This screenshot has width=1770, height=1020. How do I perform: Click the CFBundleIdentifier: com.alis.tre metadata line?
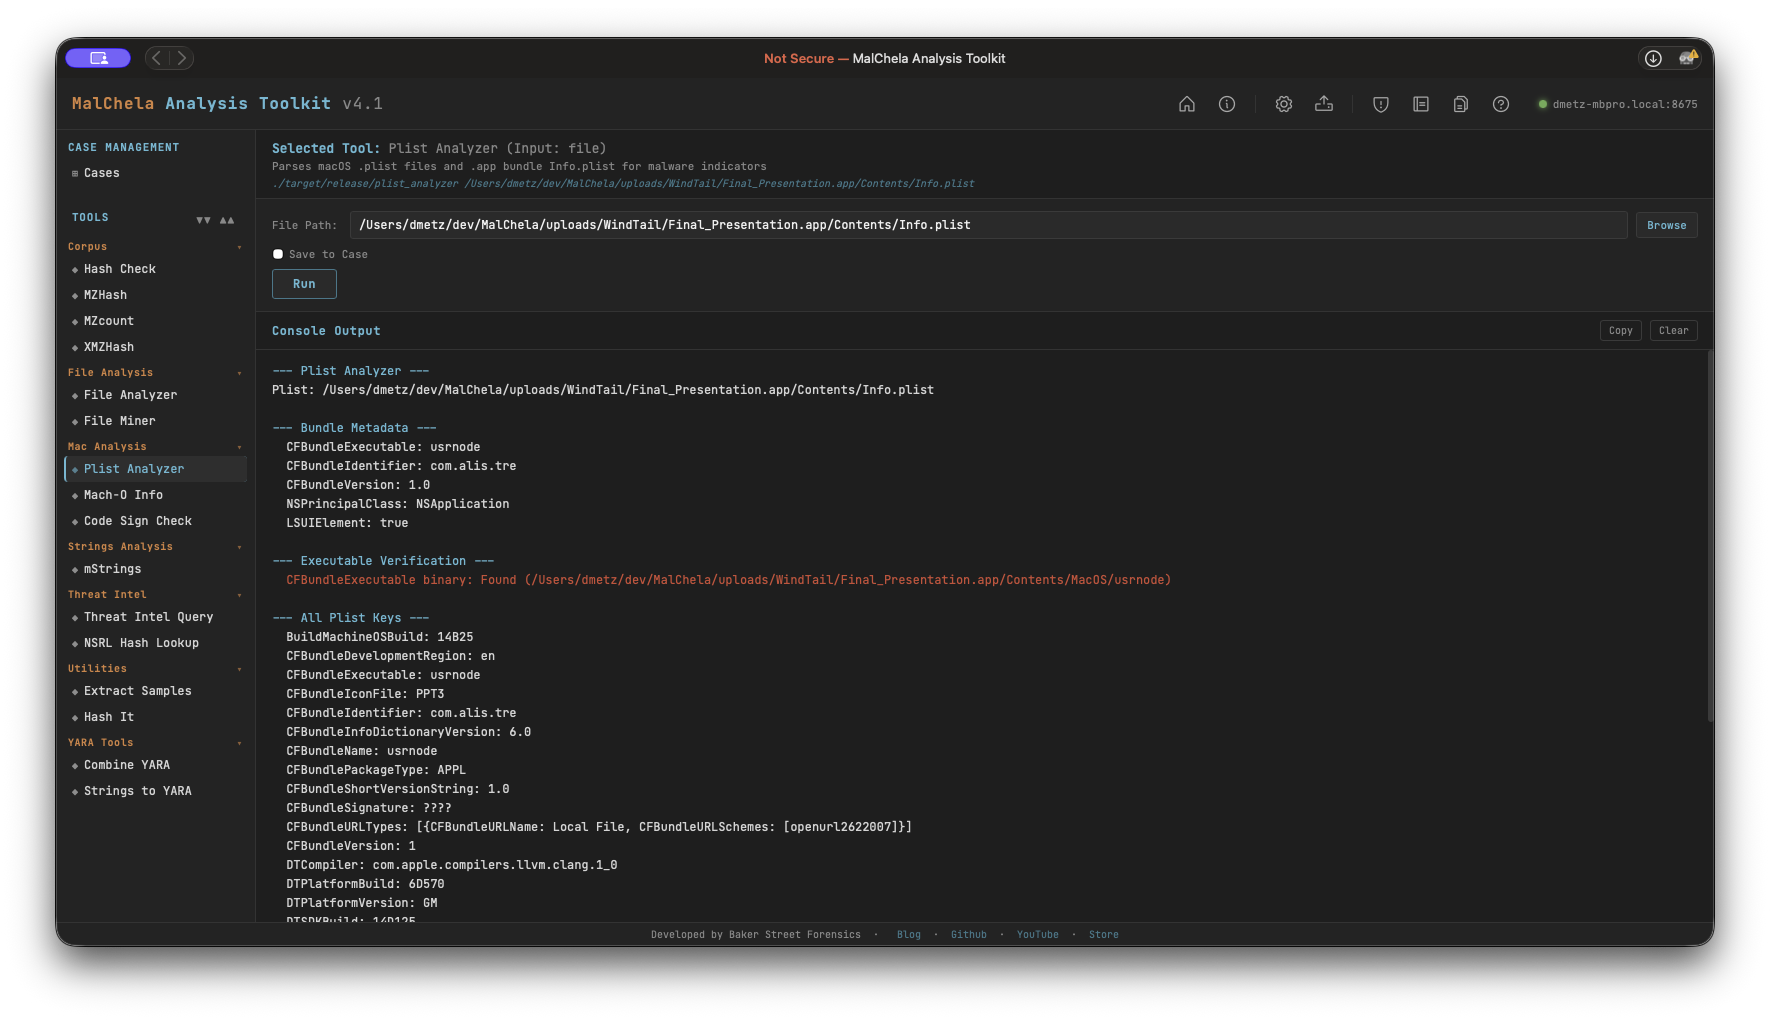[x=401, y=466]
